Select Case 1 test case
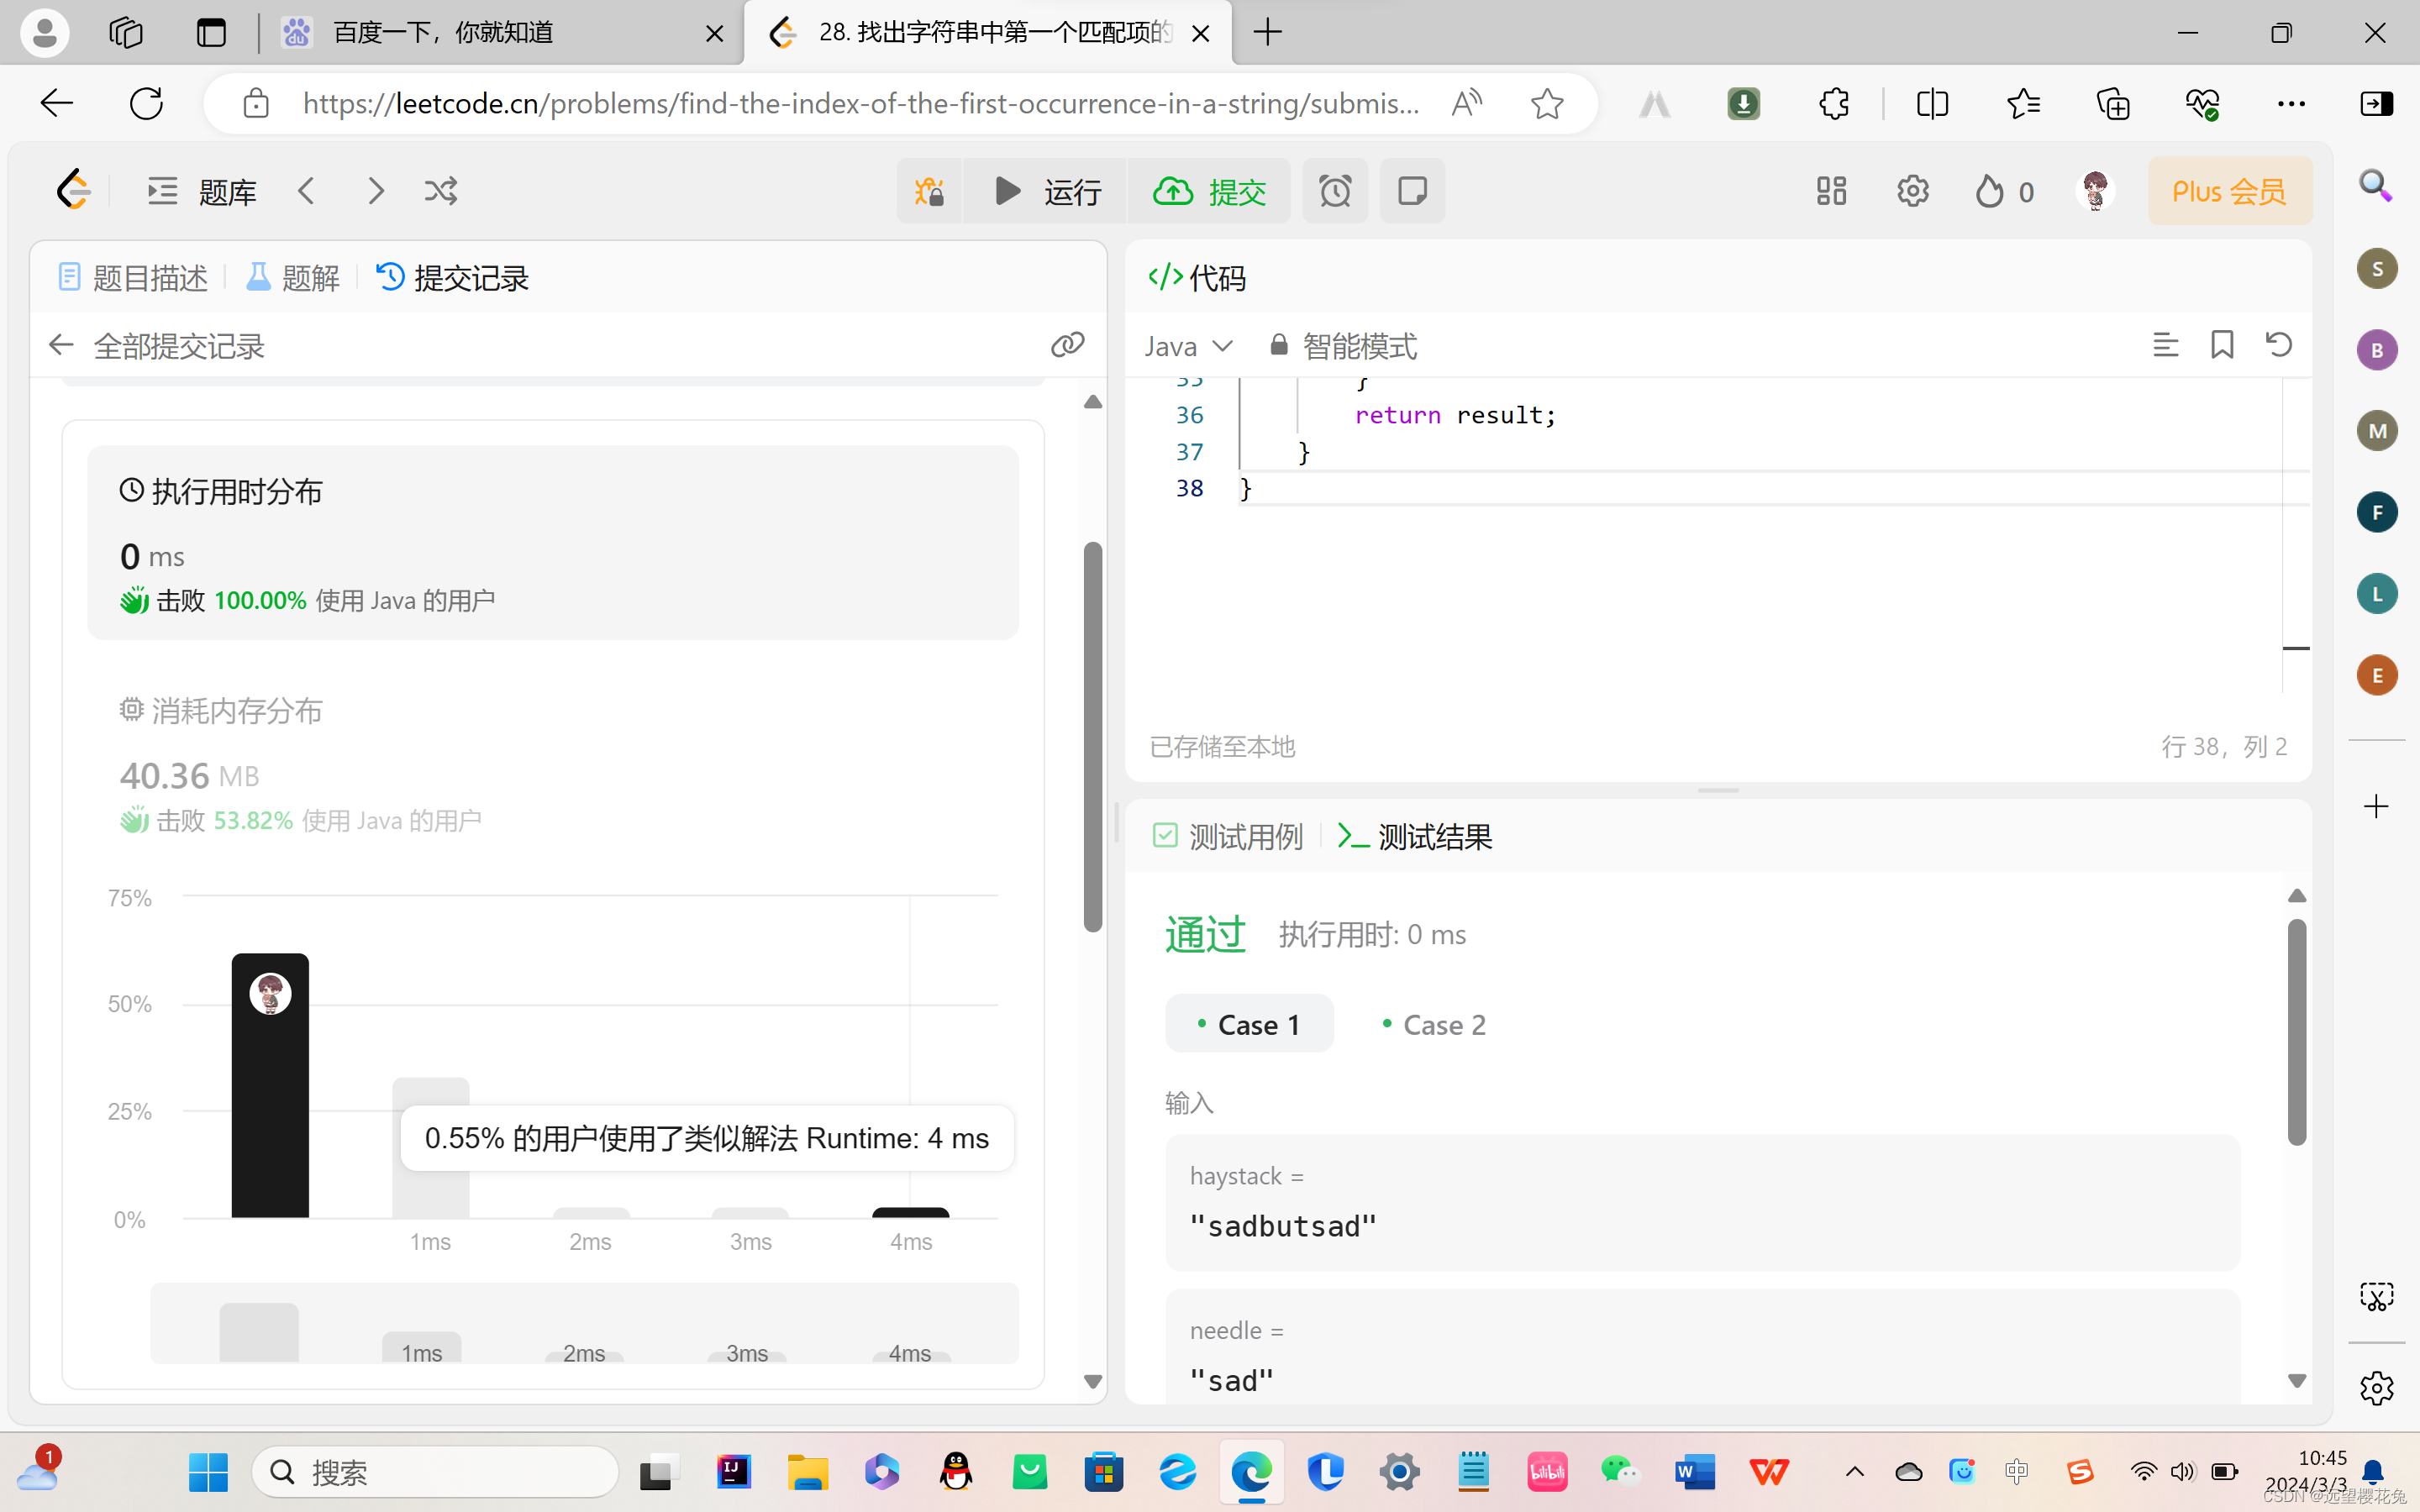This screenshot has height=1512, width=2420. (1249, 1024)
